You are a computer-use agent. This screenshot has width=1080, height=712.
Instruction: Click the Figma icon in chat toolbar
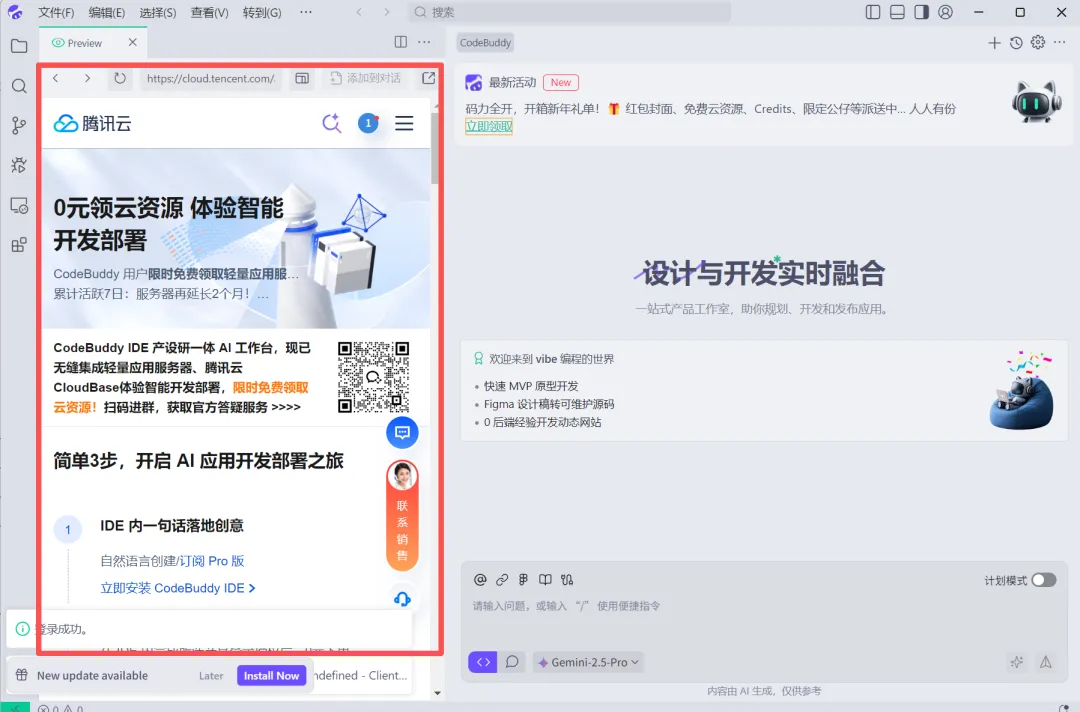pos(523,580)
